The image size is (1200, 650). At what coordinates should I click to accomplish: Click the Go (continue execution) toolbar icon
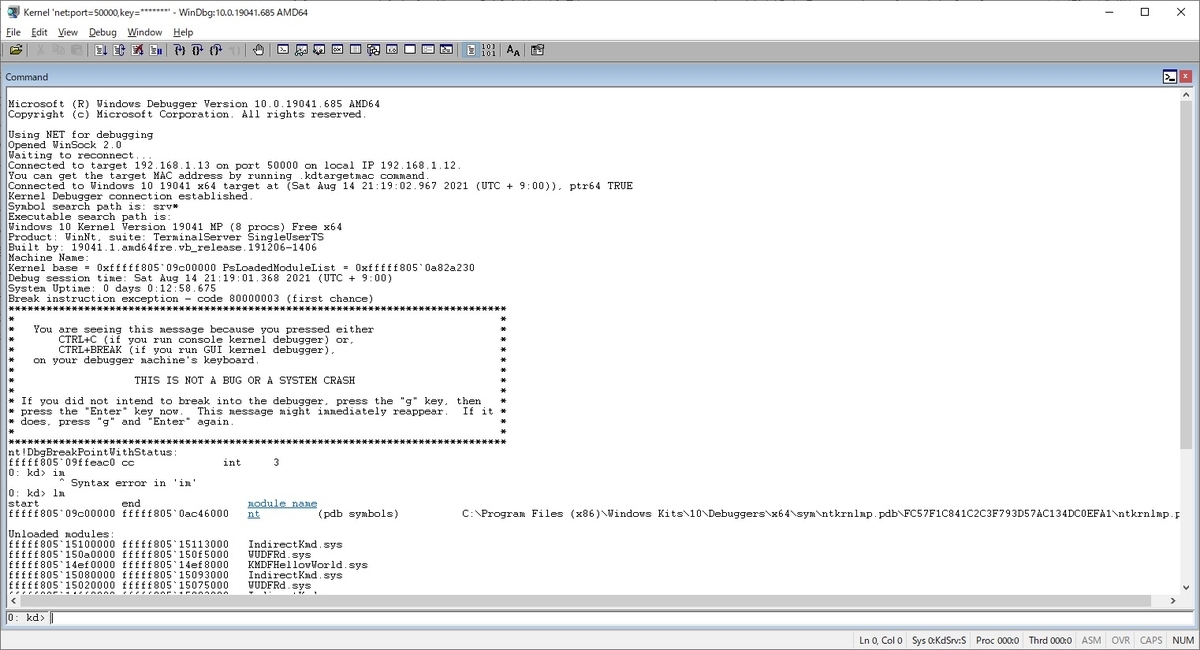(x=101, y=49)
